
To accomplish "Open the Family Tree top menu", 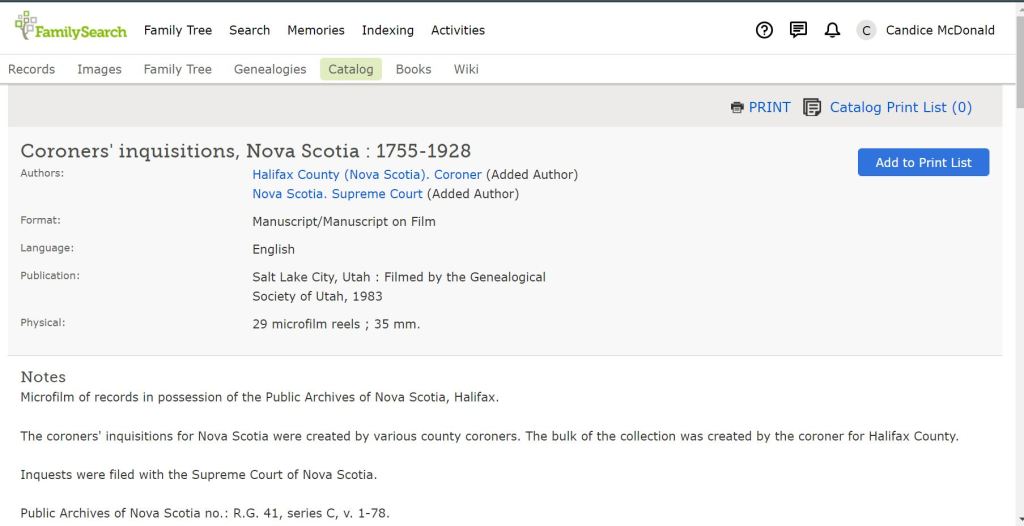I will point(178,30).
